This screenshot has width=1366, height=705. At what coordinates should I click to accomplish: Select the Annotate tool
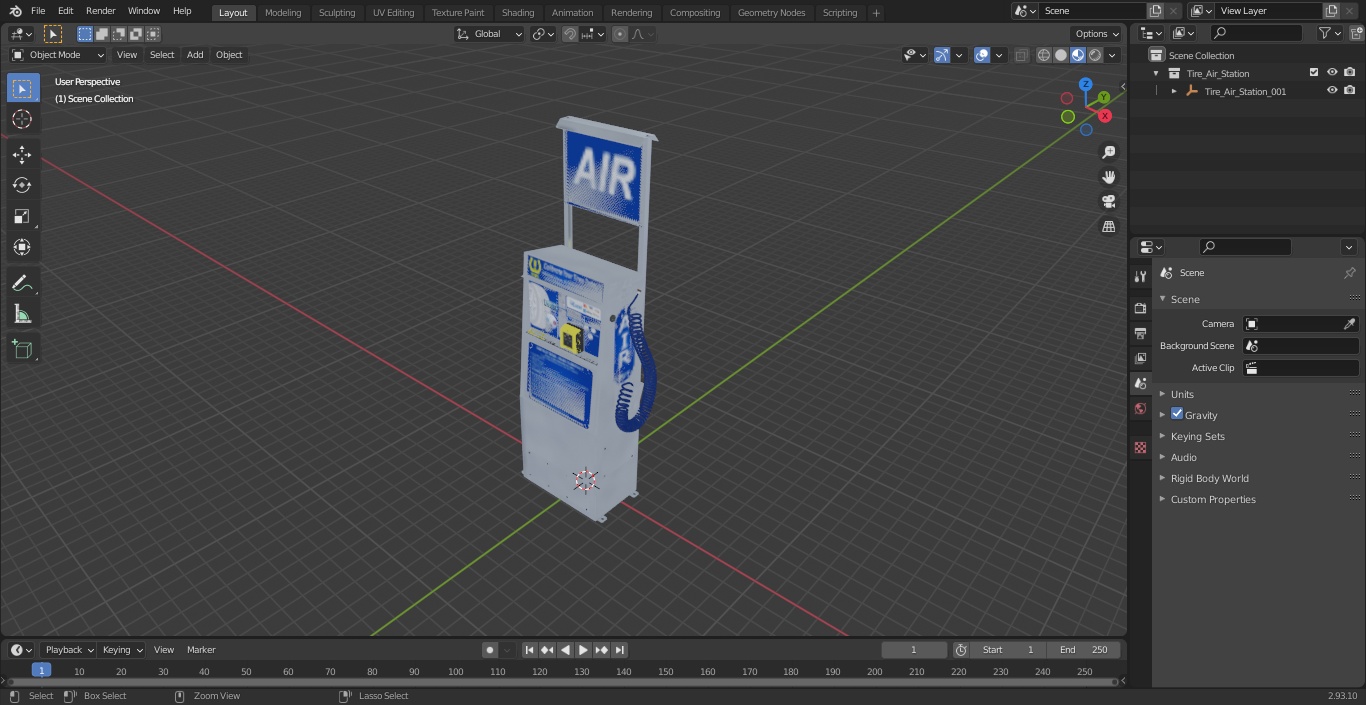coord(22,284)
